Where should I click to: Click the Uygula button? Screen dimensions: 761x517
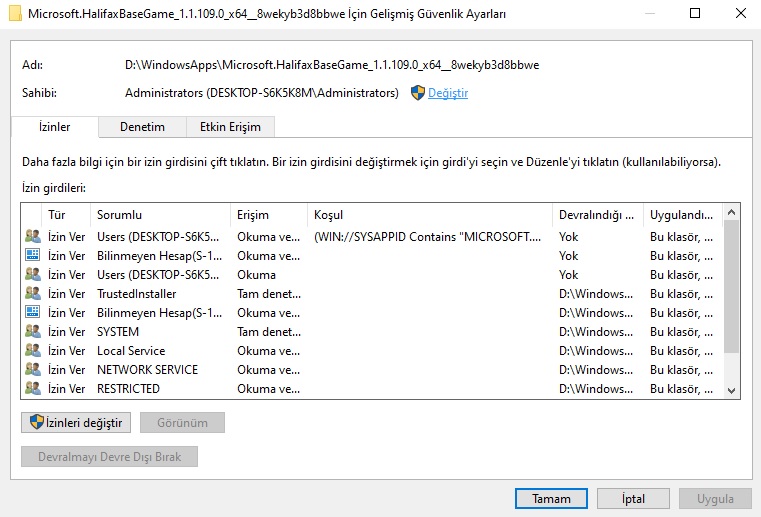715,499
